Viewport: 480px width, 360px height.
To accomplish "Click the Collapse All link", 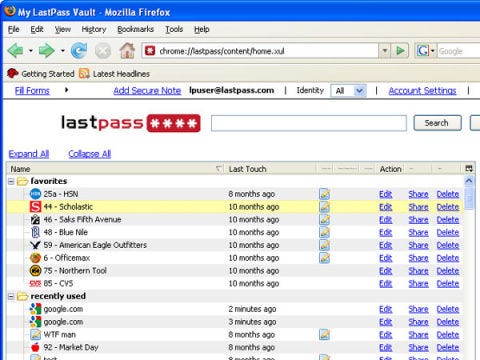I will tap(90, 154).
